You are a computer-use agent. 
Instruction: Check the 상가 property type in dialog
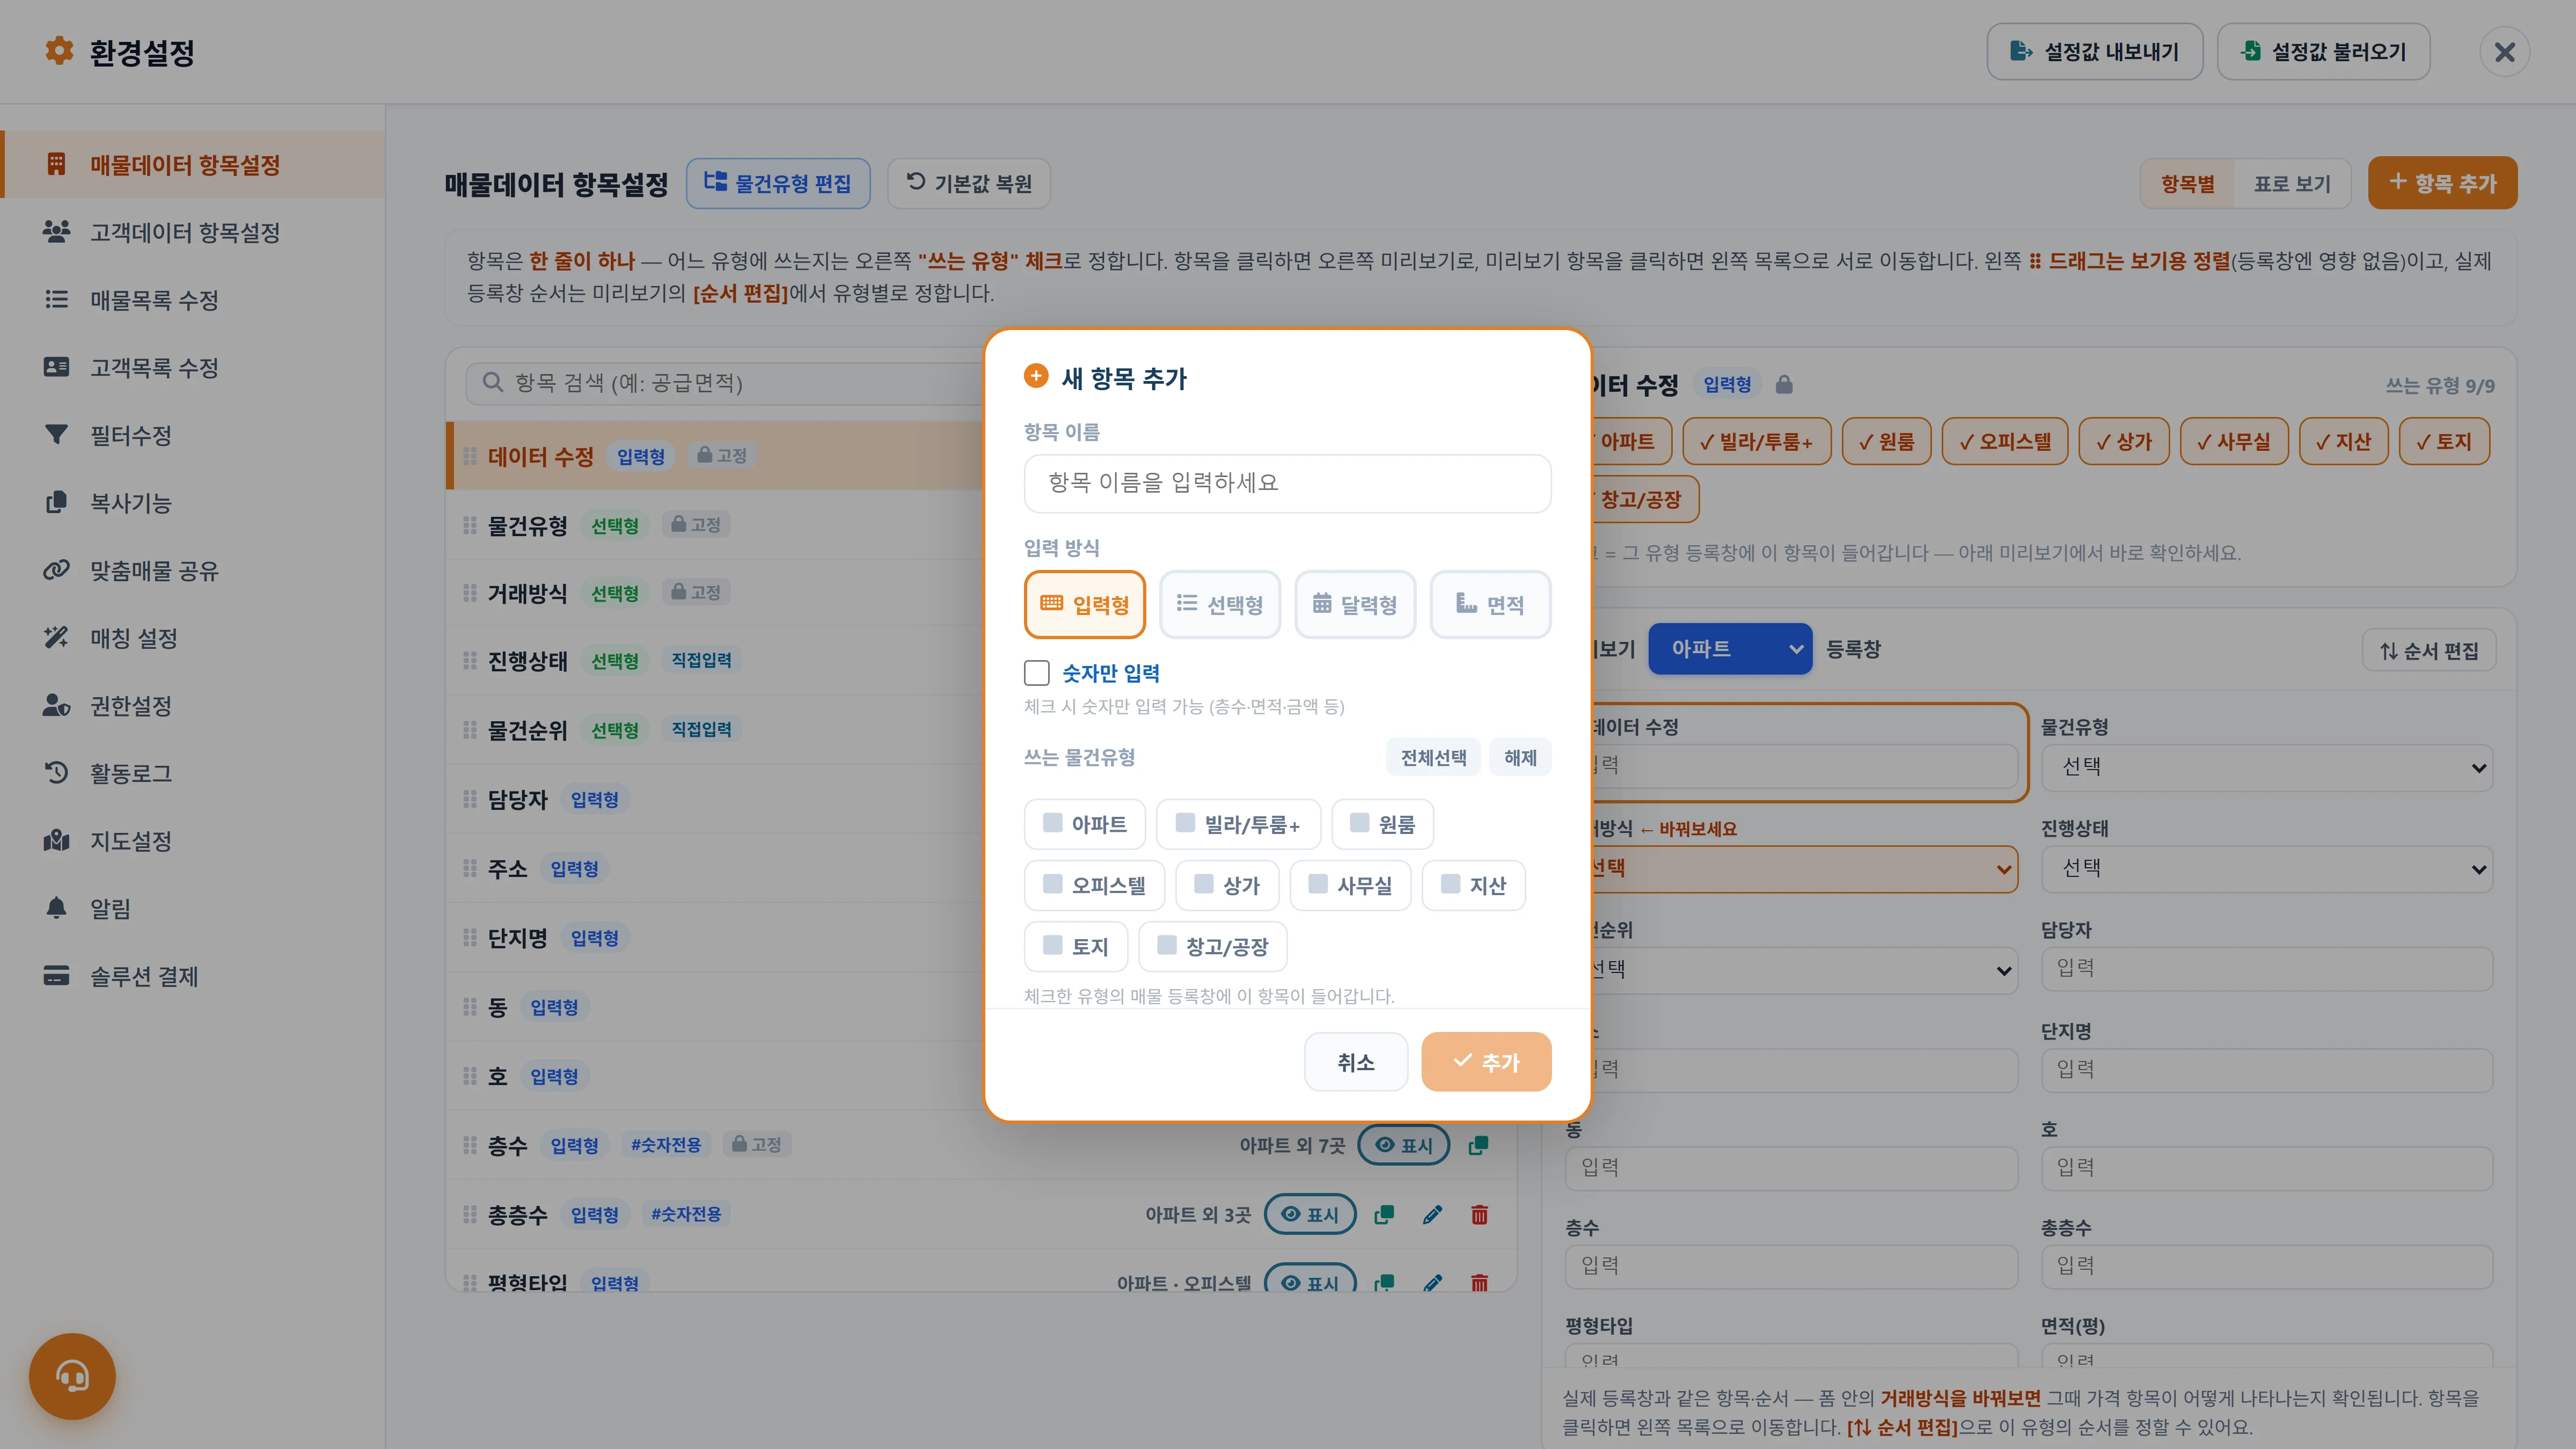1227,885
